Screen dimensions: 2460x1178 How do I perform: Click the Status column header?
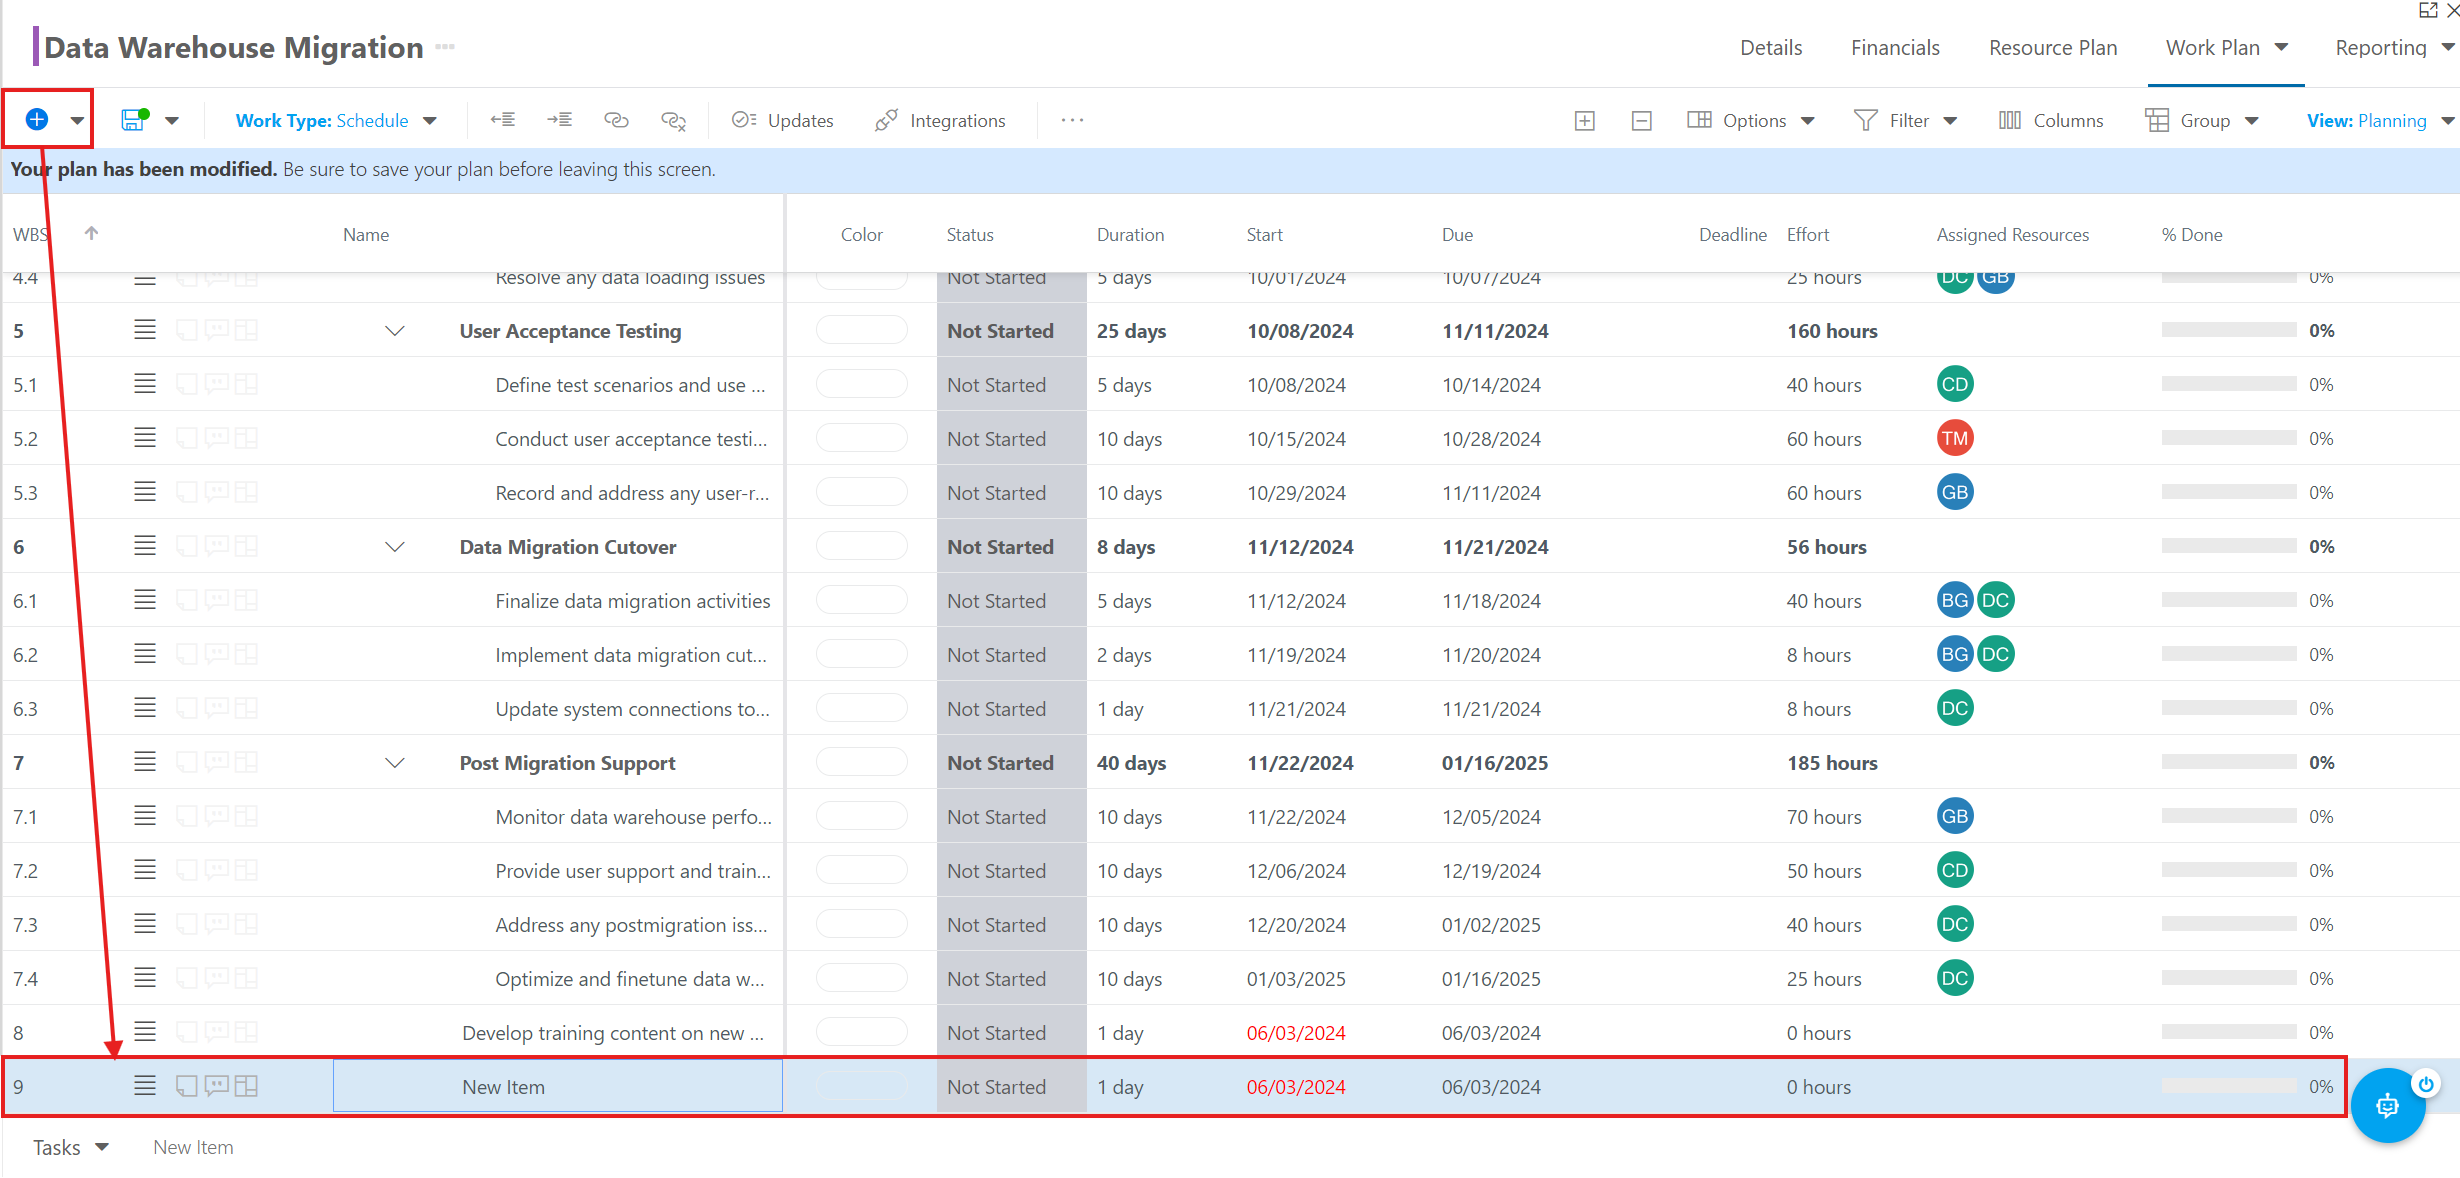tap(970, 235)
